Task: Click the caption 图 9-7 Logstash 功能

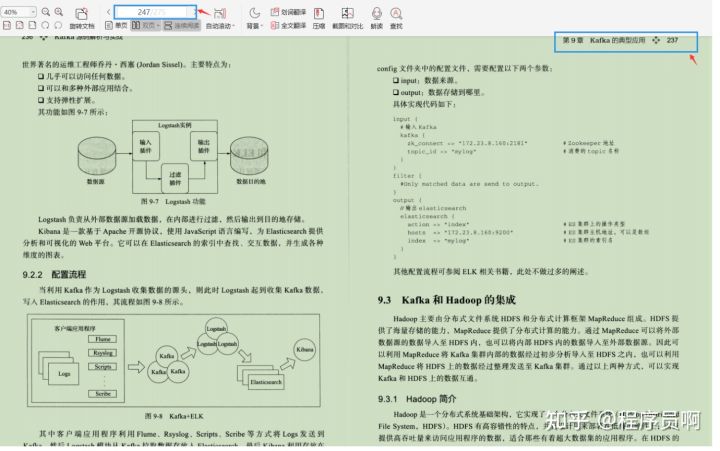Action: pos(173,201)
